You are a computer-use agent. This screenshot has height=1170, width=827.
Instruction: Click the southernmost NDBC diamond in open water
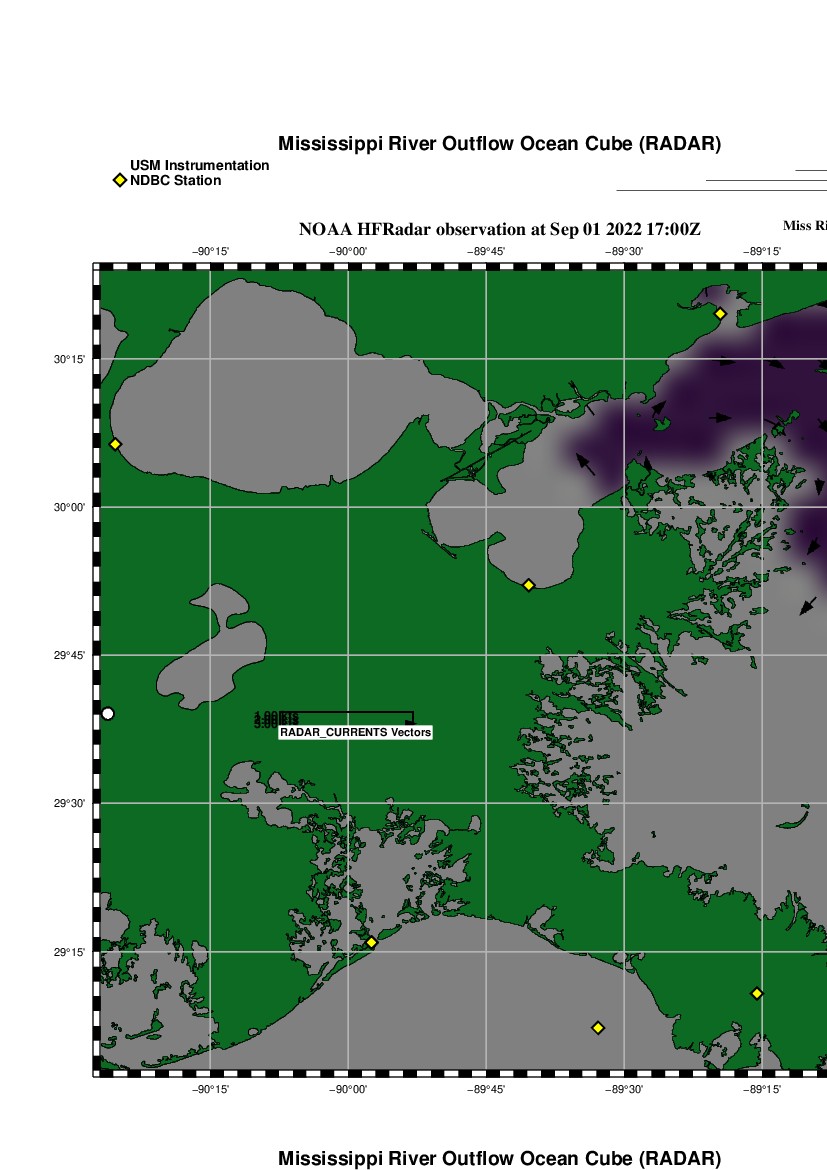click(x=598, y=1027)
